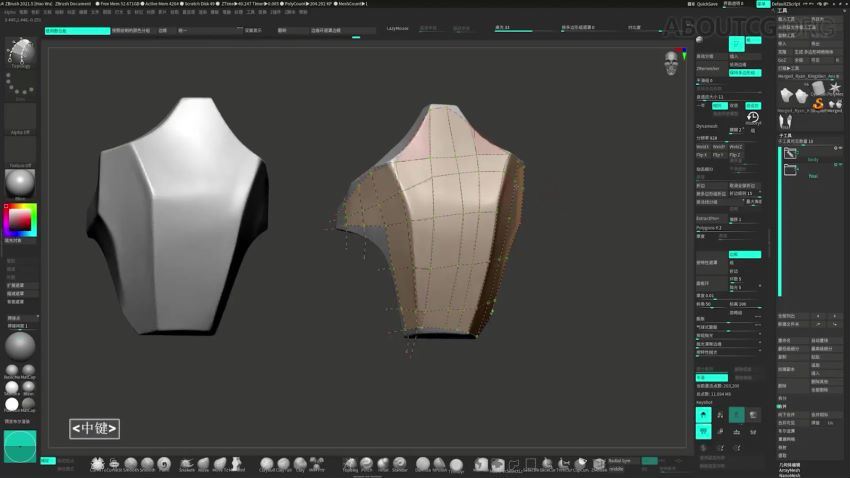The image size is (850, 478).
Task: Select the ZModeler brush icon
Action: (x=598, y=464)
